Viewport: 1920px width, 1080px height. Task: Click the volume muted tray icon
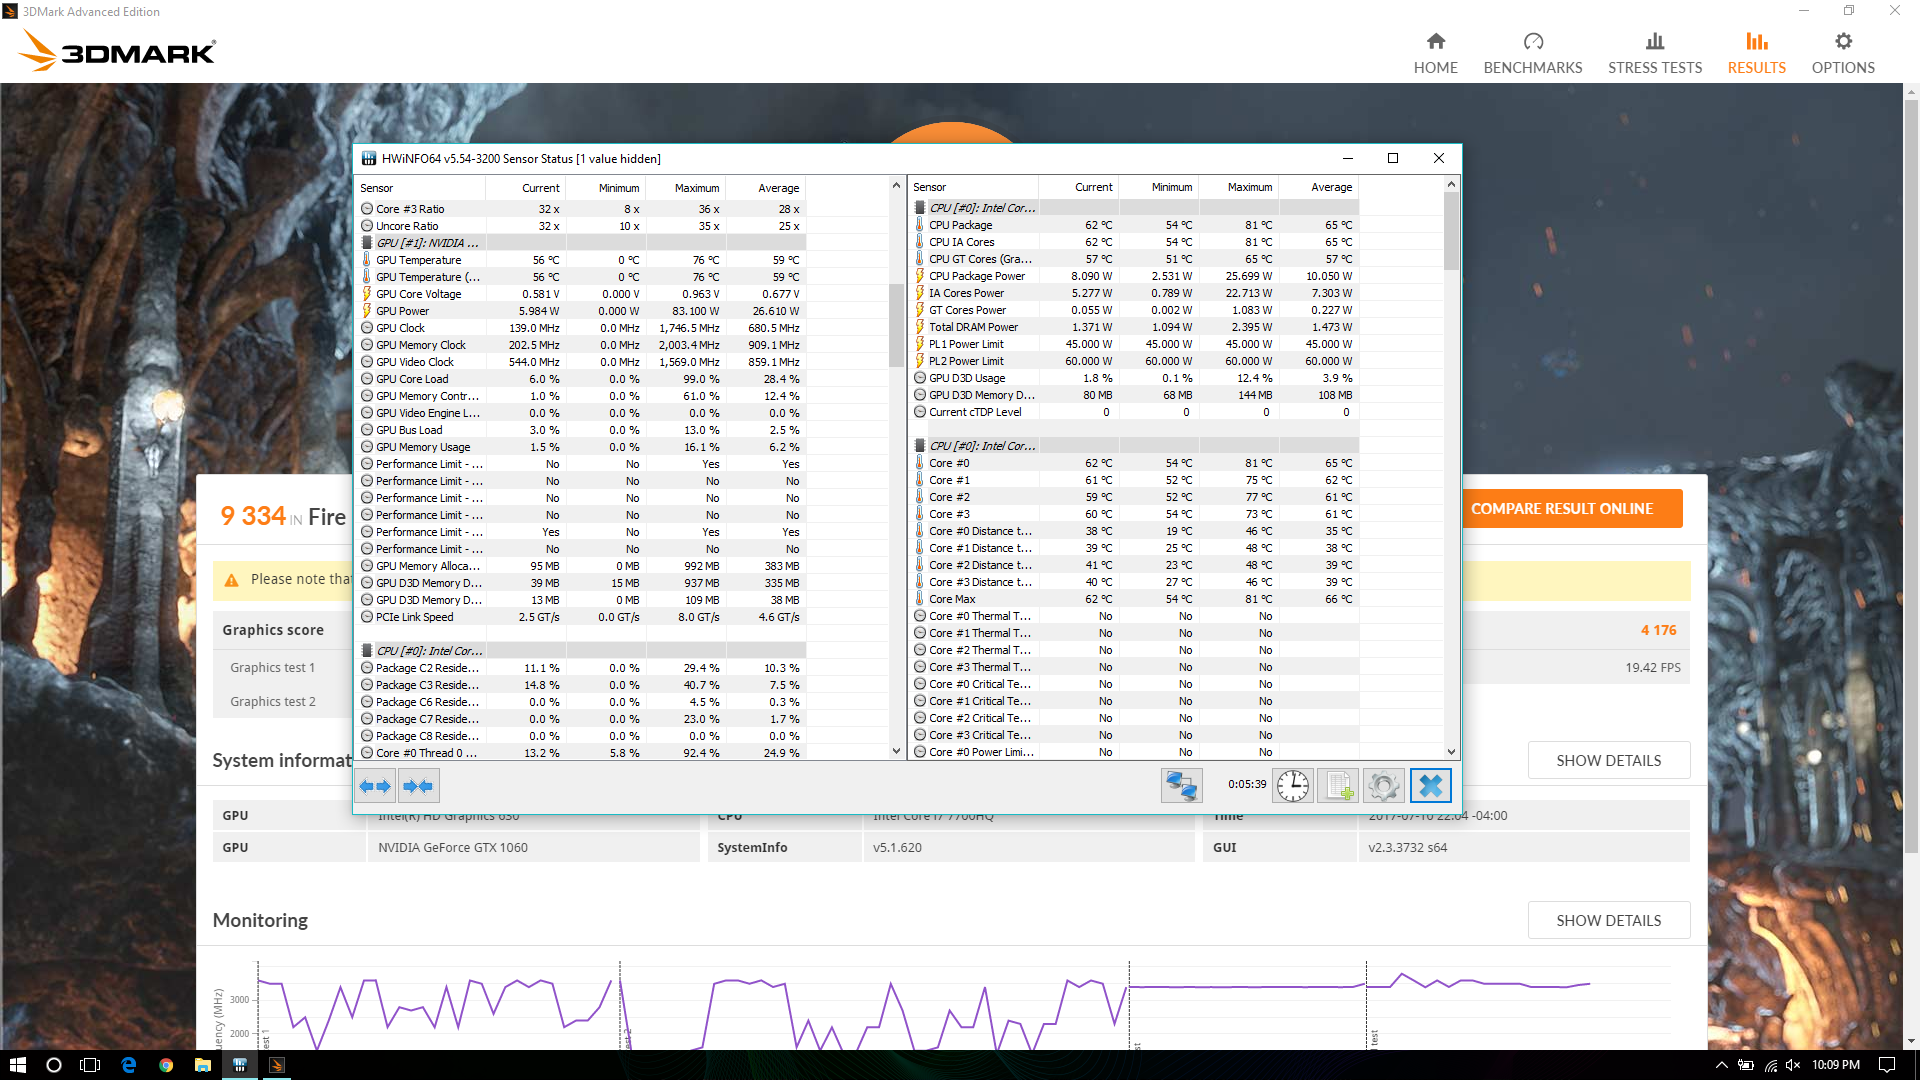tap(1793, 1065)
